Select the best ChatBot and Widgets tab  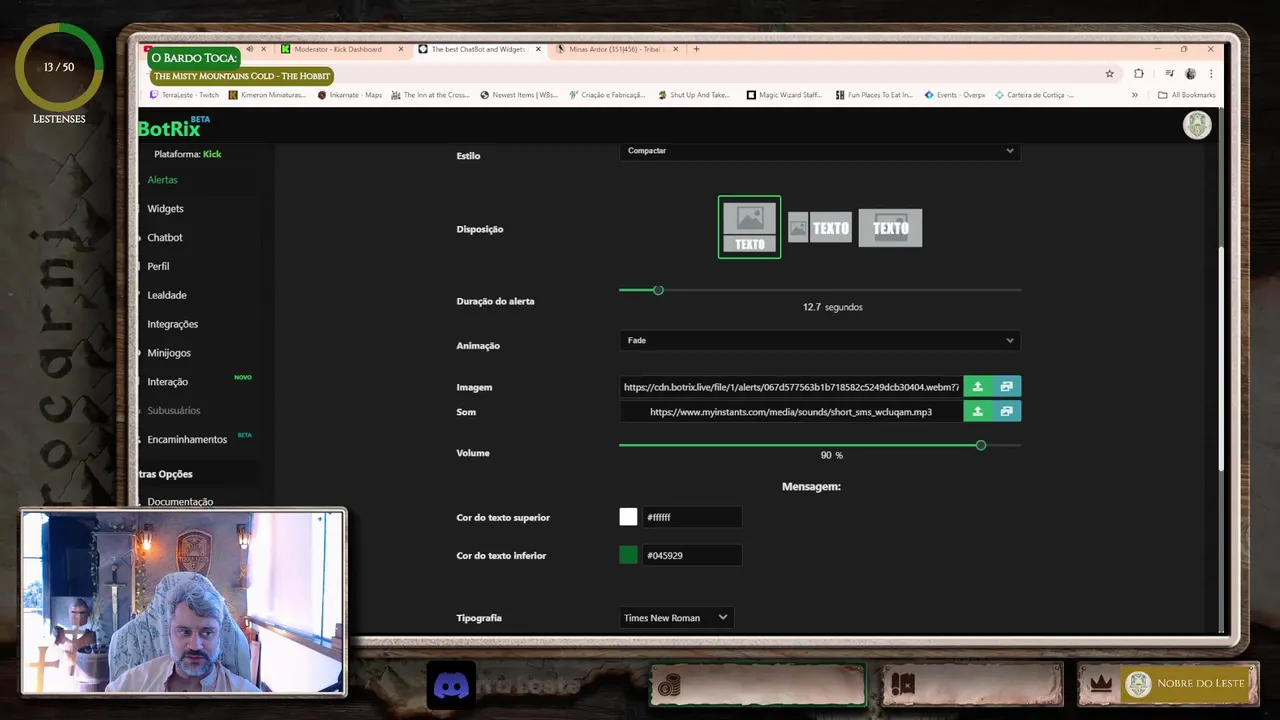478,49
